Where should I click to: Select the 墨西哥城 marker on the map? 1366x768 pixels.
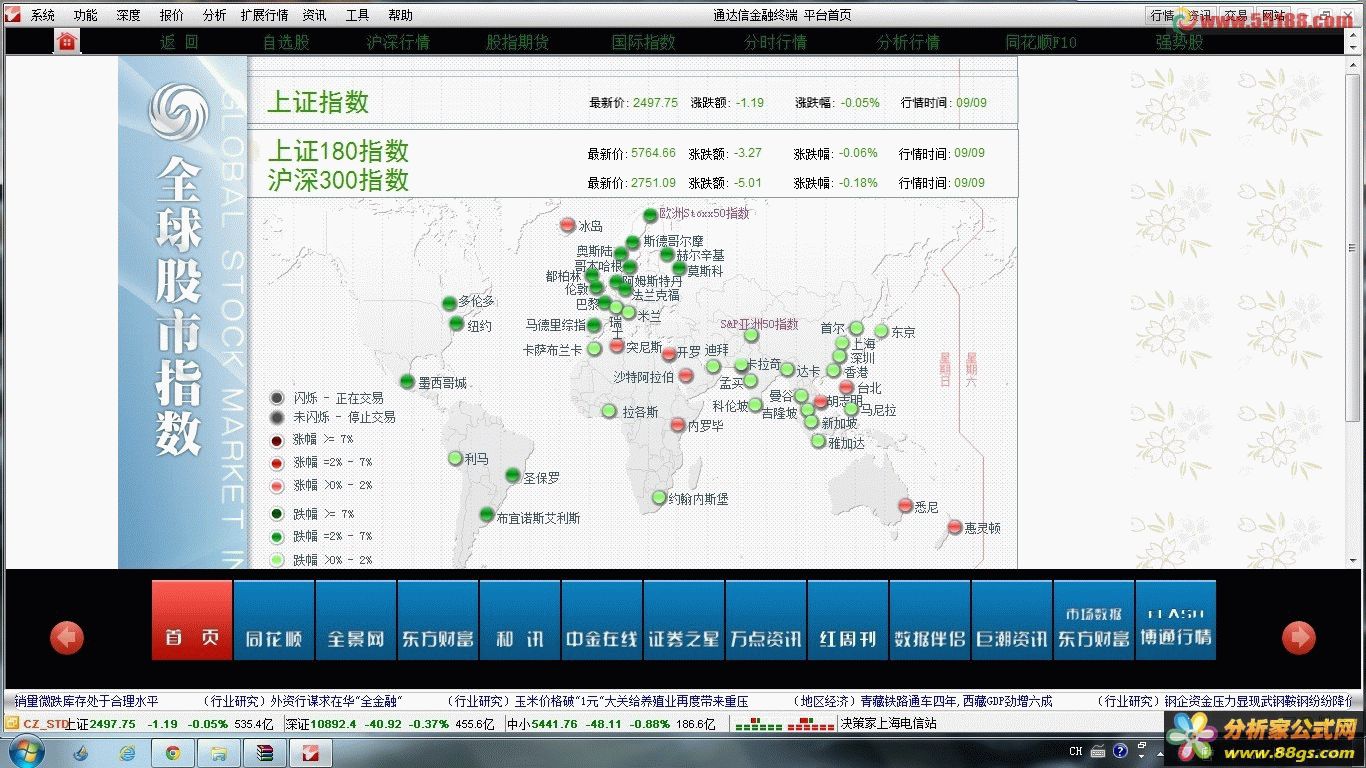[407, 381]
